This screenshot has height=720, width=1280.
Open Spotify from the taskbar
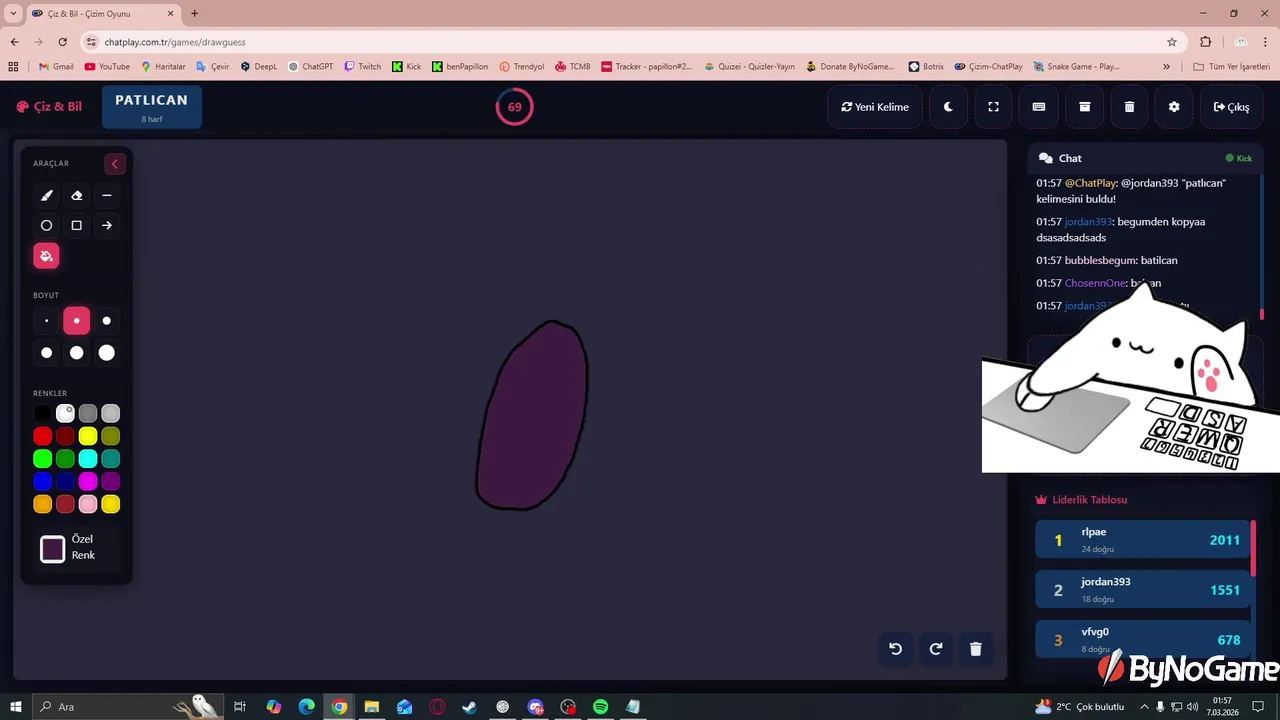(600, 707)
